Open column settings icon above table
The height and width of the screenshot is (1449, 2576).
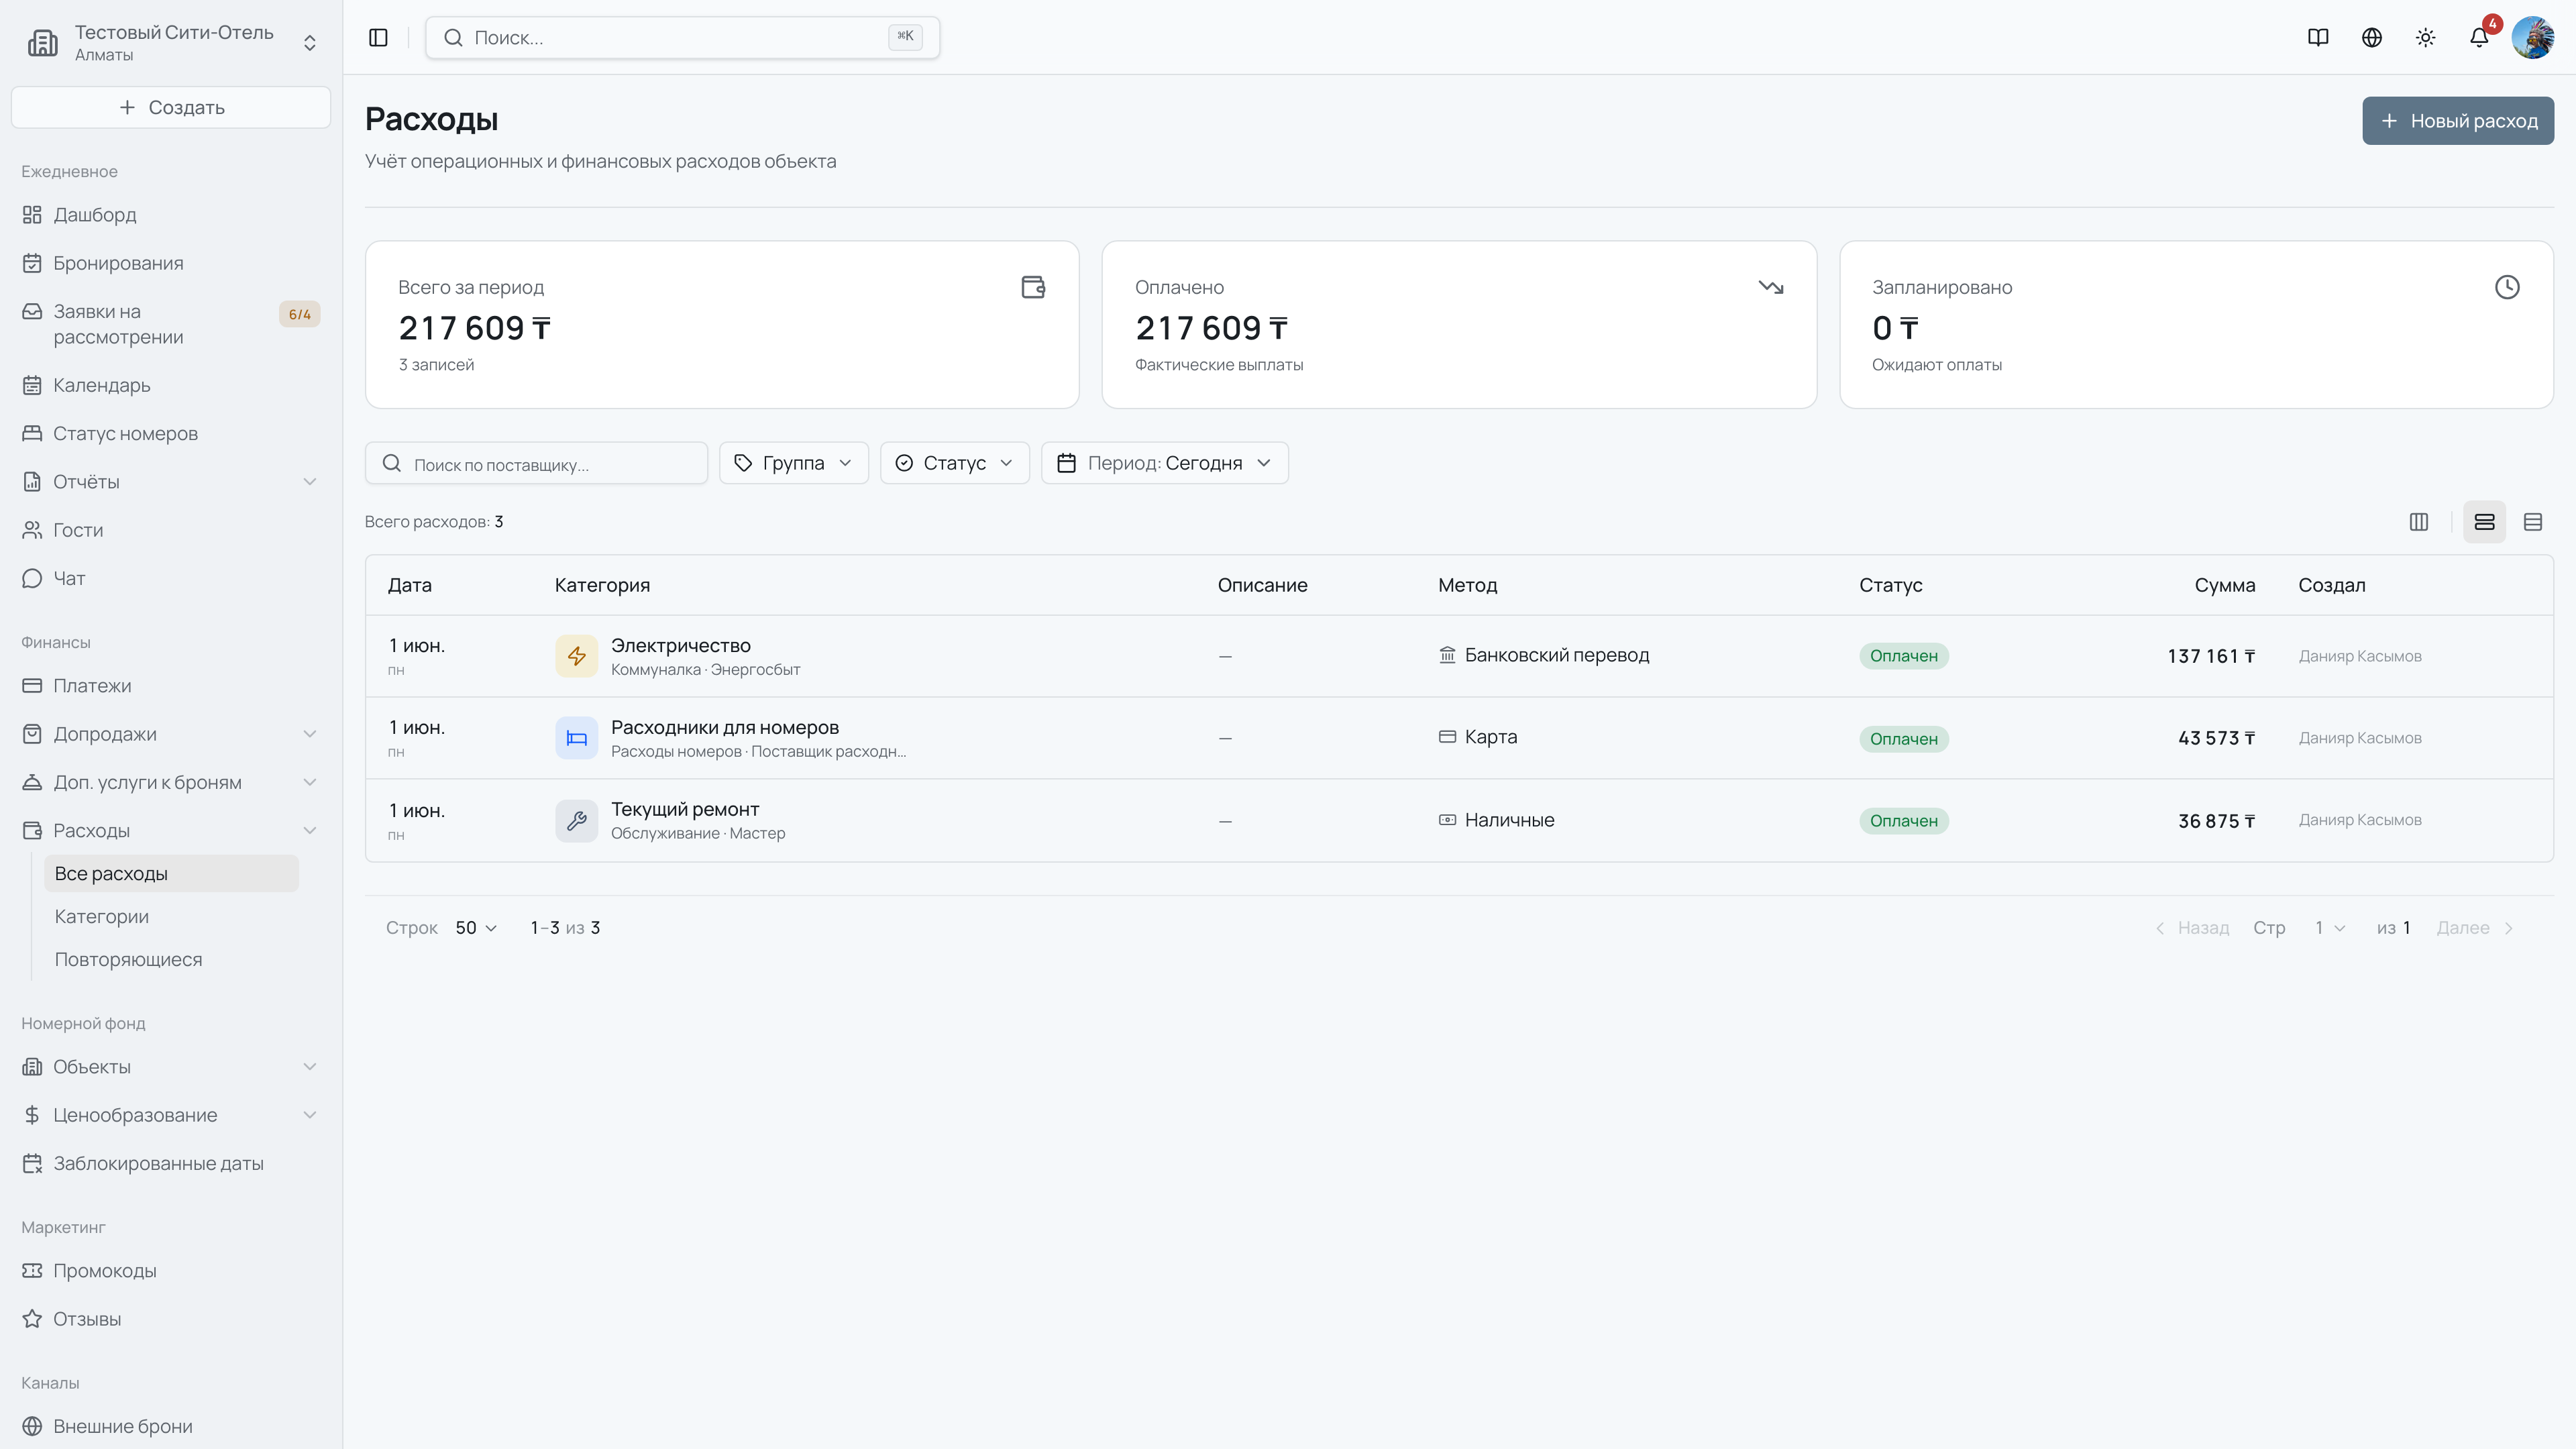(x=2419, y=522)
